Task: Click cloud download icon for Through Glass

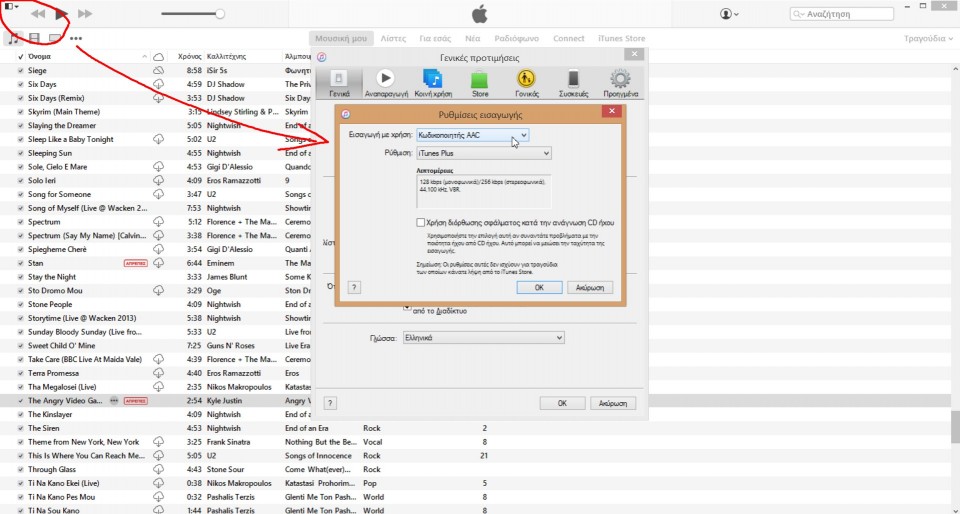Action: tap(159, 469)
